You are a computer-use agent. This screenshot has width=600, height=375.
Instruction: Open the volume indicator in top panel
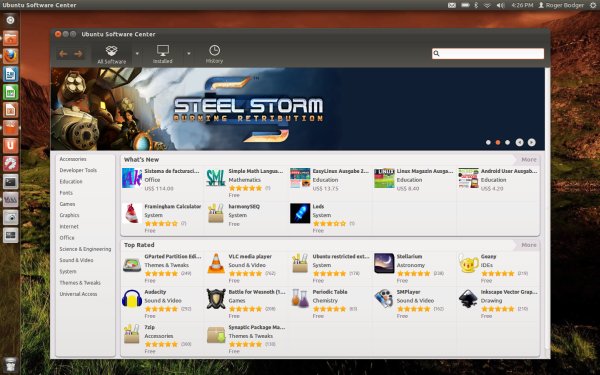pos(501,5)
